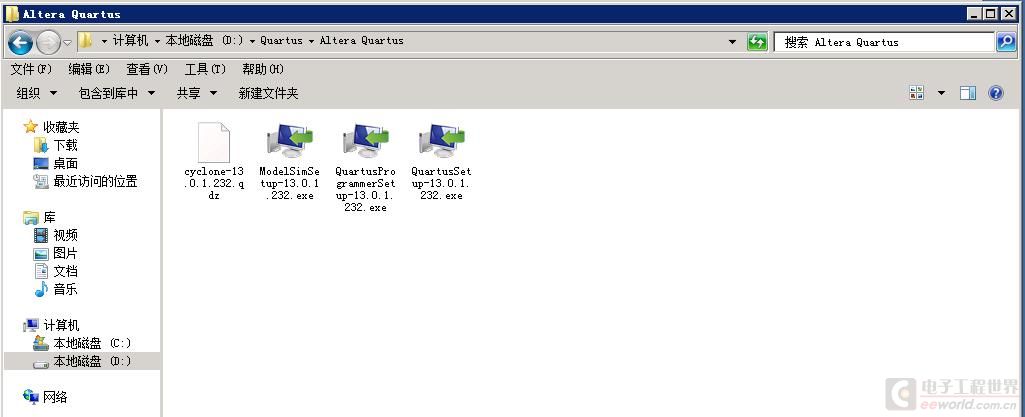
Task: Click the ModelSimSetup-13.0.1.232.exe file name
Action: 290,183
